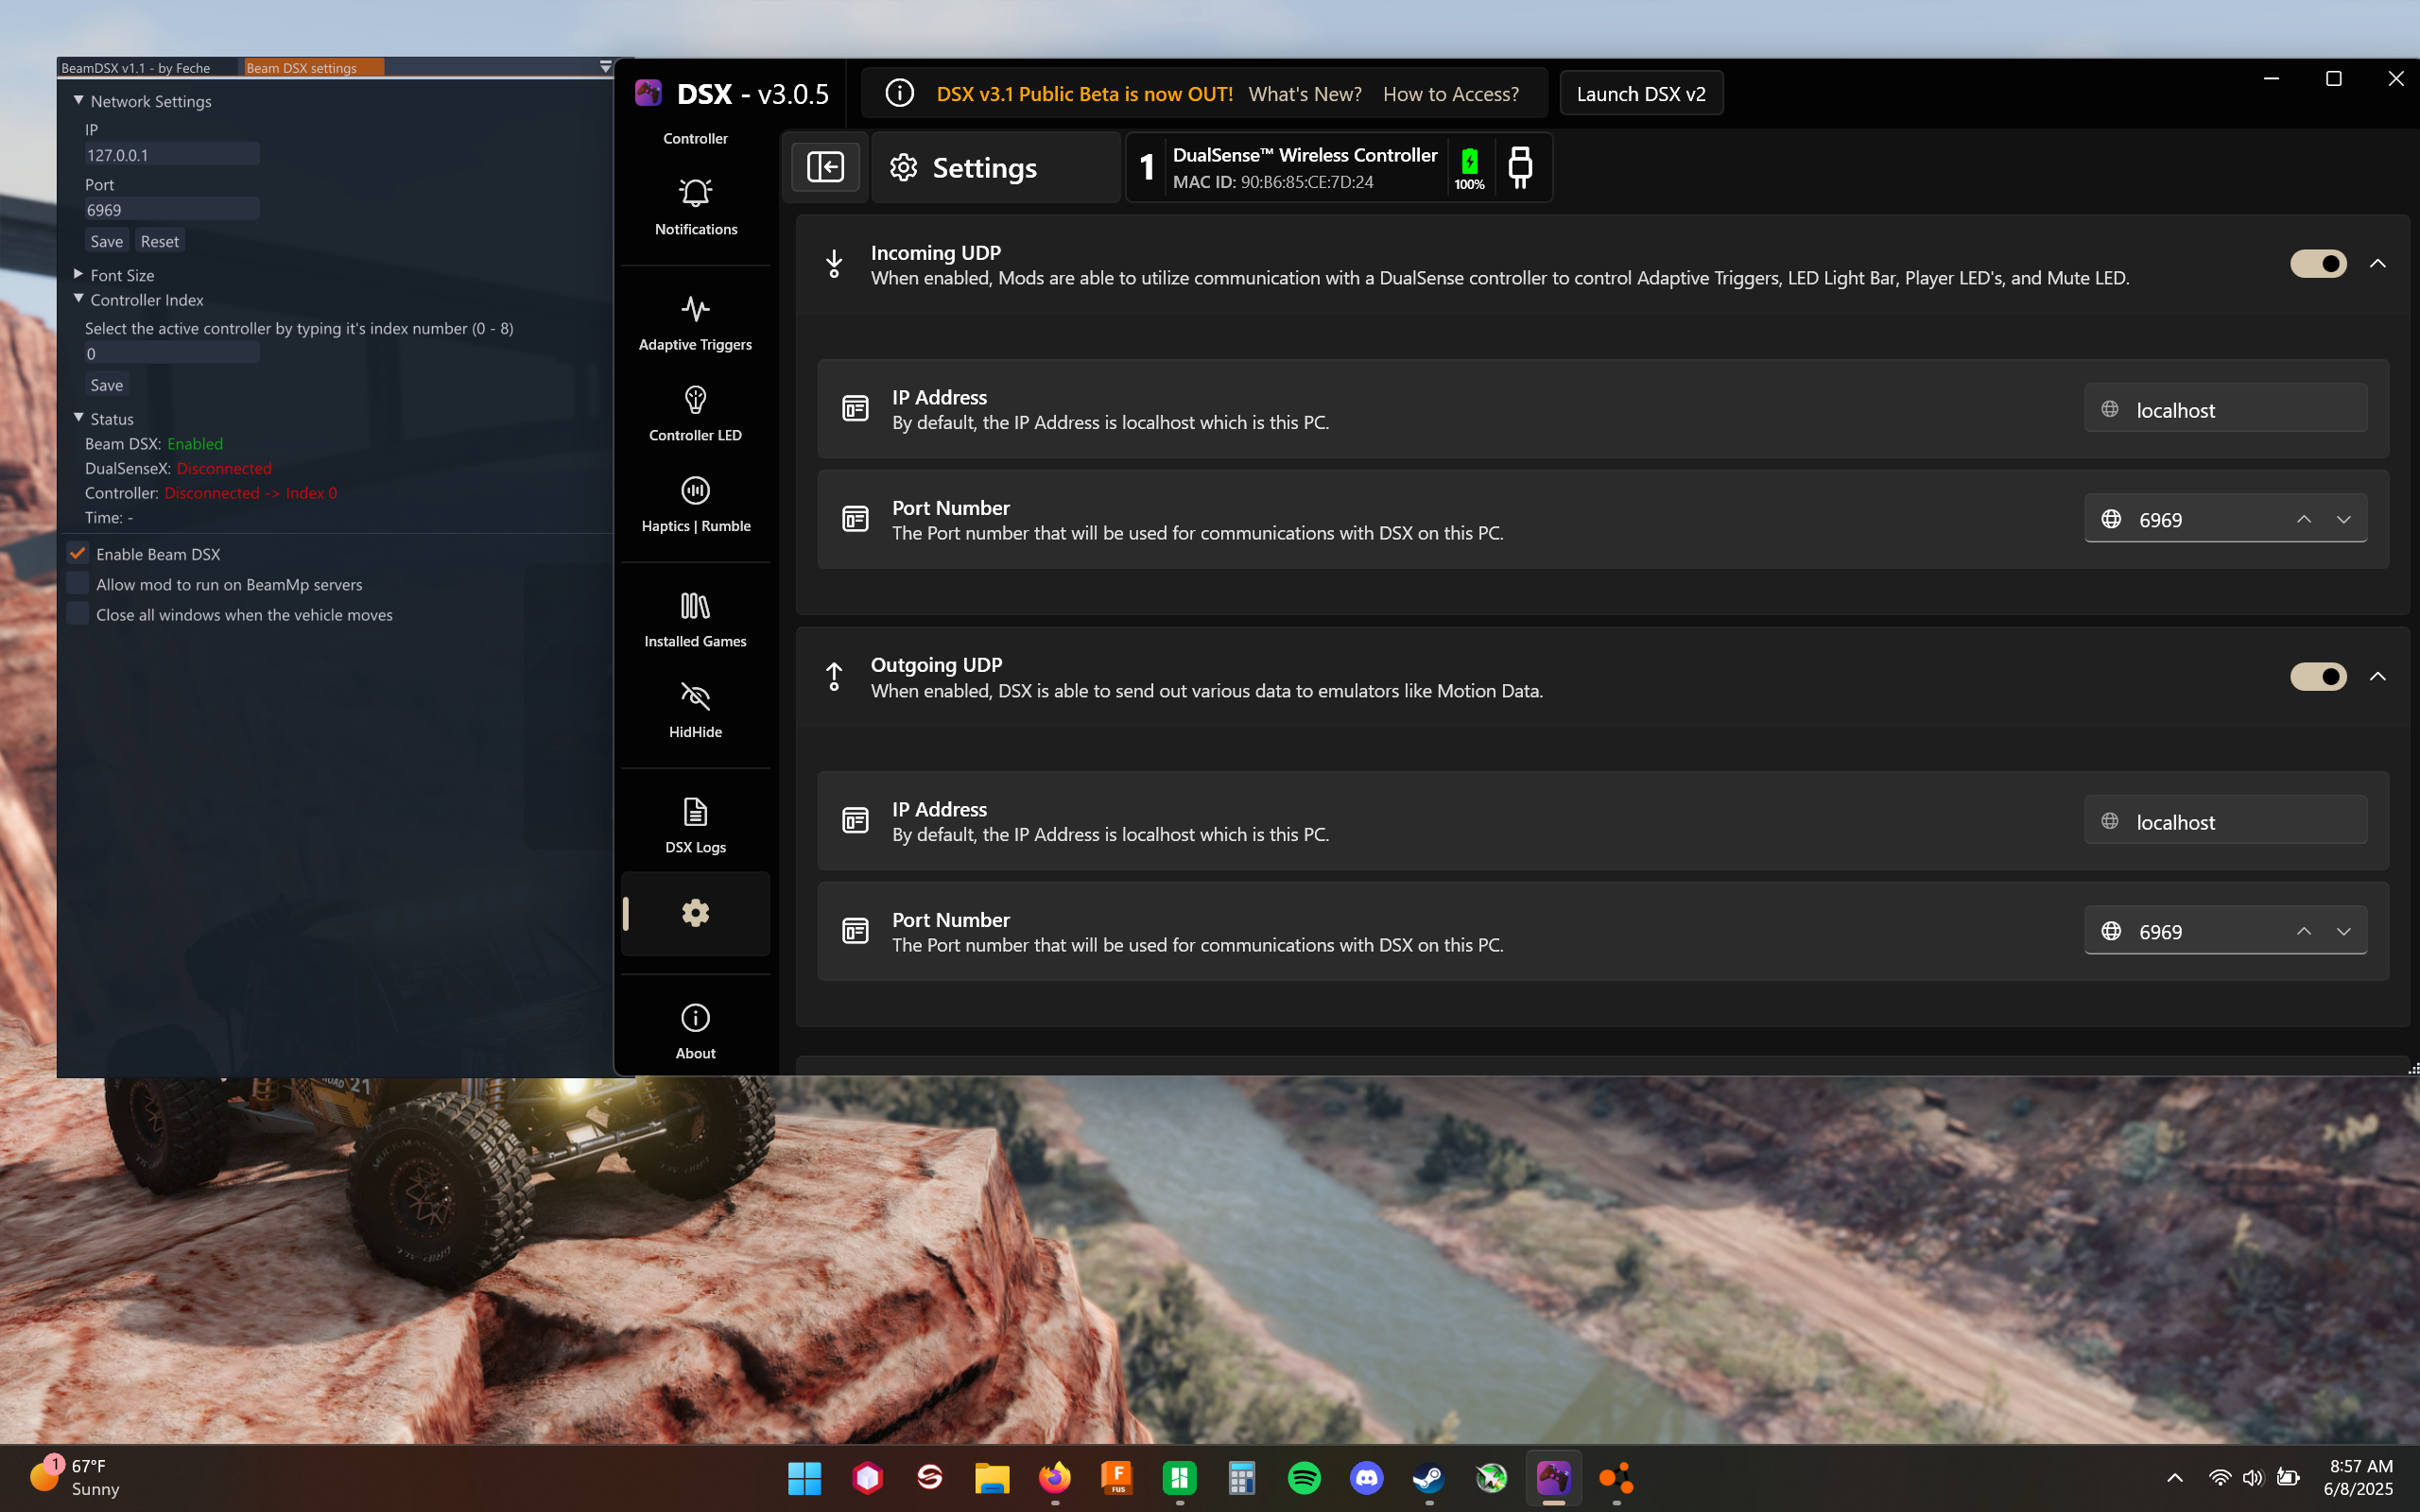Open Haptics | Rumble page
Screen dimensions: 2420x1512
tap(695, 504)
